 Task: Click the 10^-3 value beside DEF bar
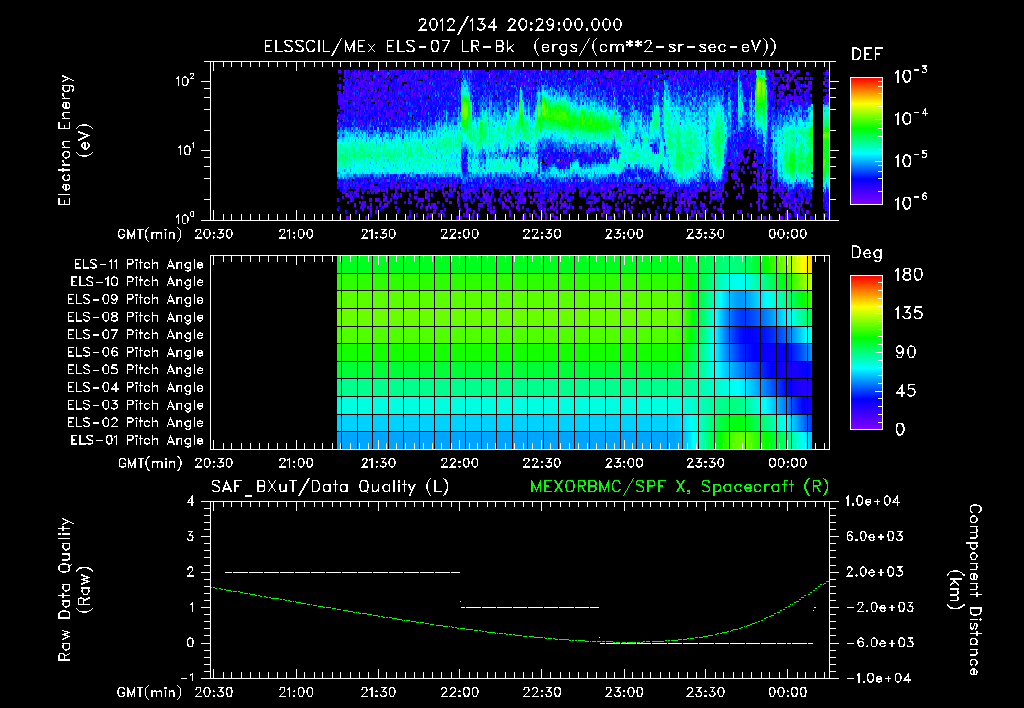tap(910, 75)
